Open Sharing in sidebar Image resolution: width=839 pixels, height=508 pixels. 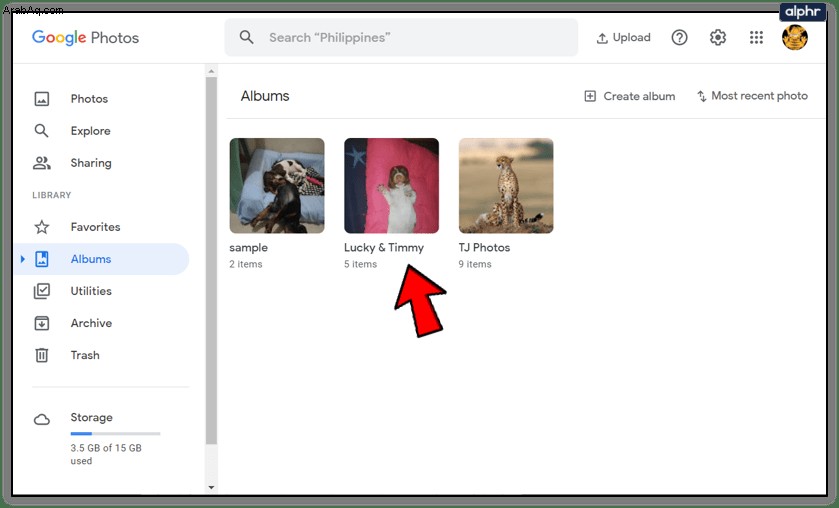91,163
